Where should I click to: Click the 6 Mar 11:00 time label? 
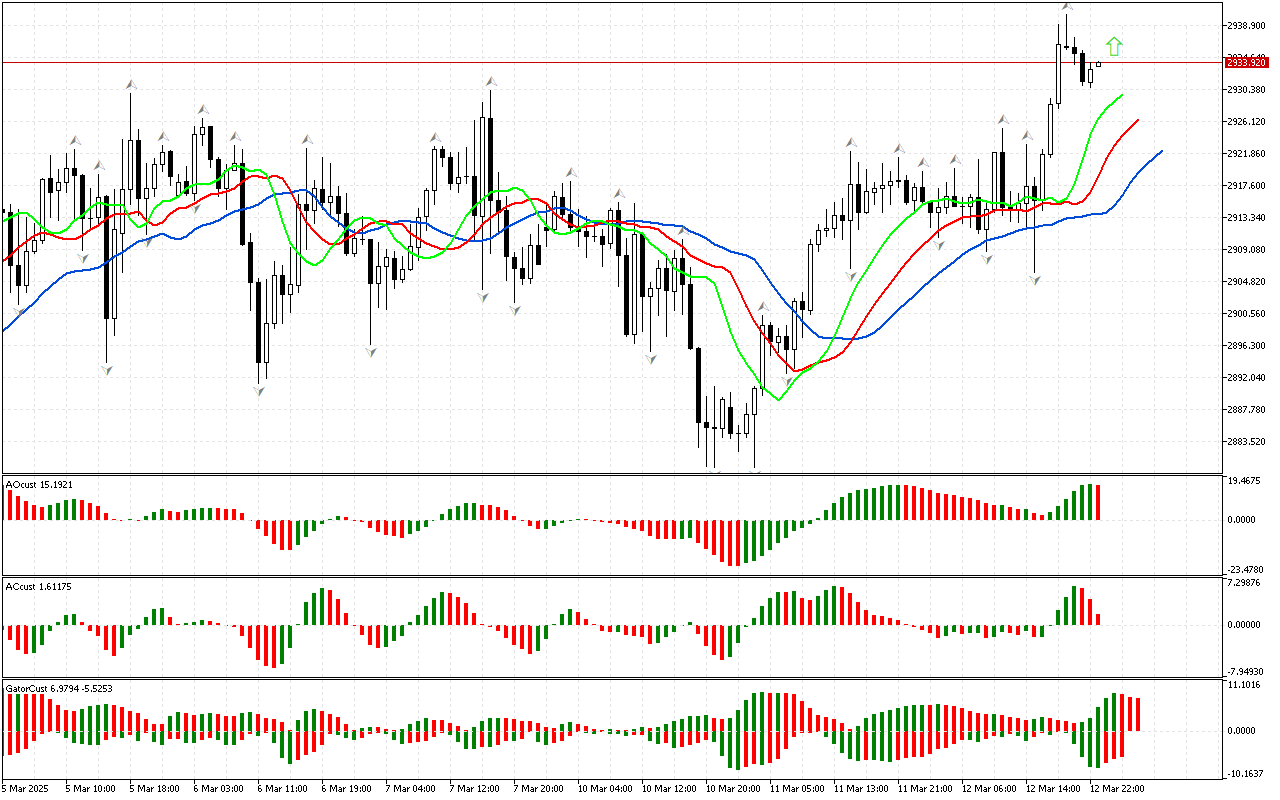coord(283,789)
